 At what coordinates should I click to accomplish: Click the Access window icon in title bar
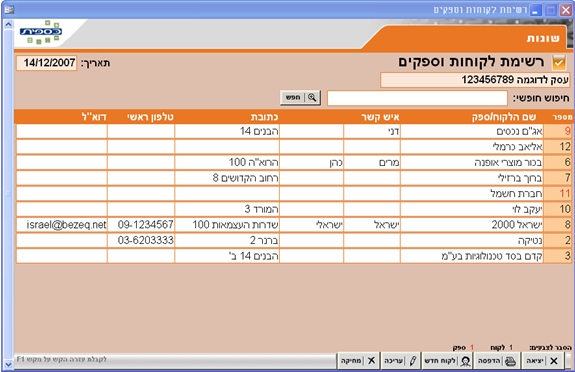(x=9, y=10)
